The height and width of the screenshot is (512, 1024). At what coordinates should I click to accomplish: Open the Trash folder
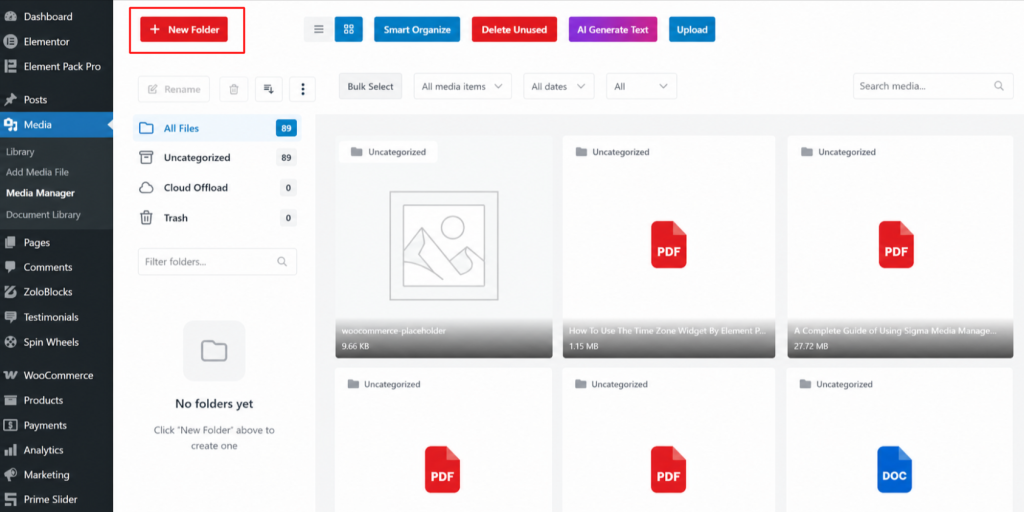tap(217, 218)
